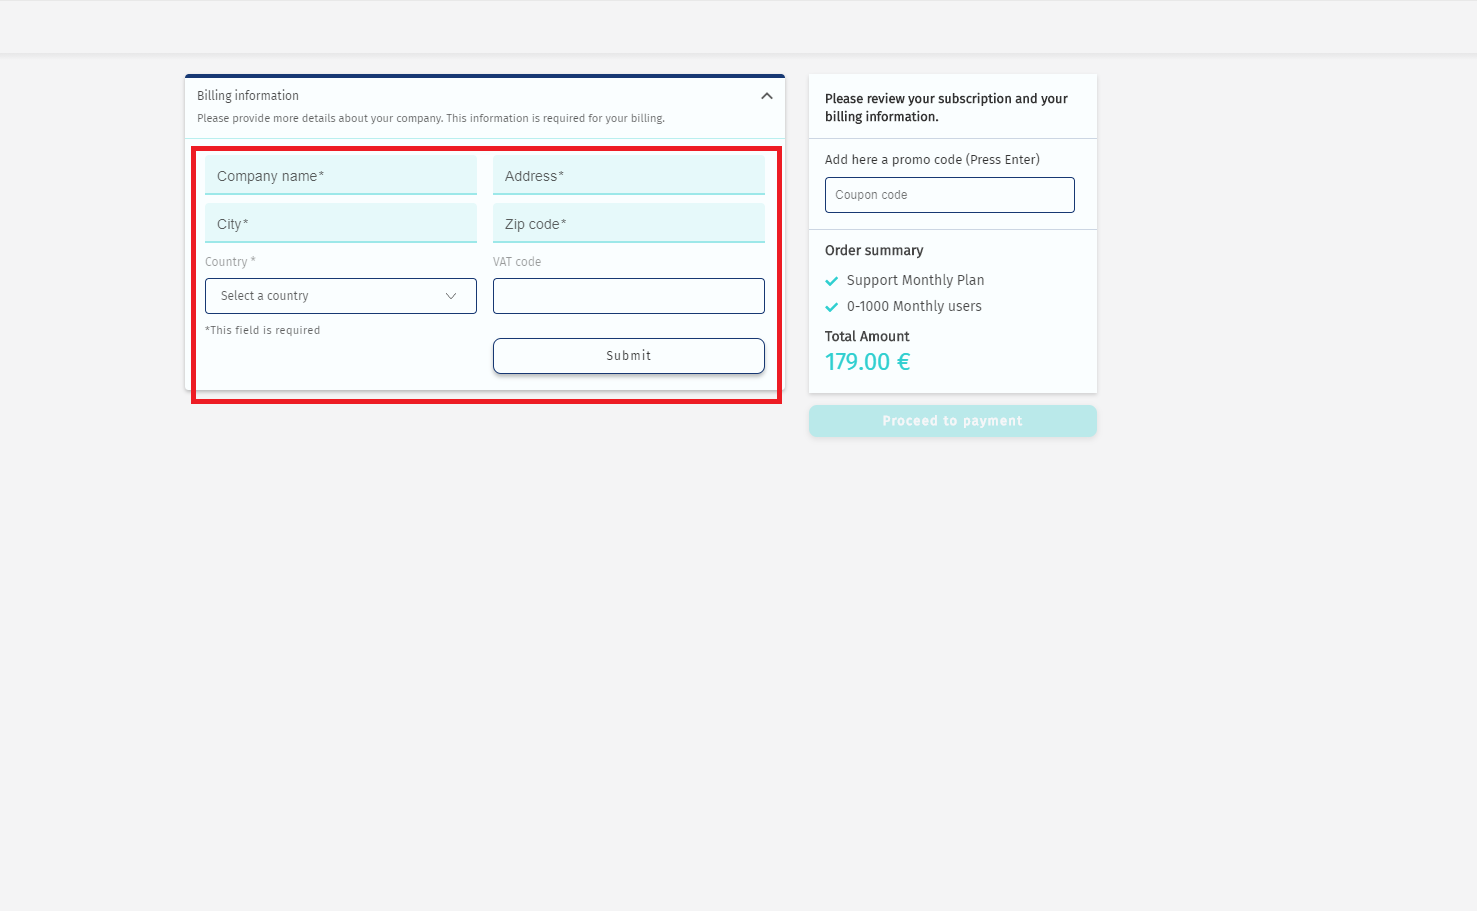The image size is (1477, 911).
Task: Click the Country field label
Action: 230,262
